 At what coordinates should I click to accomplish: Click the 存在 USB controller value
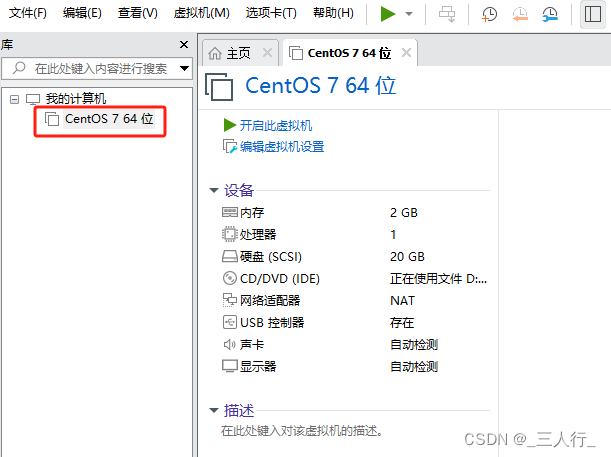point(402,323)
